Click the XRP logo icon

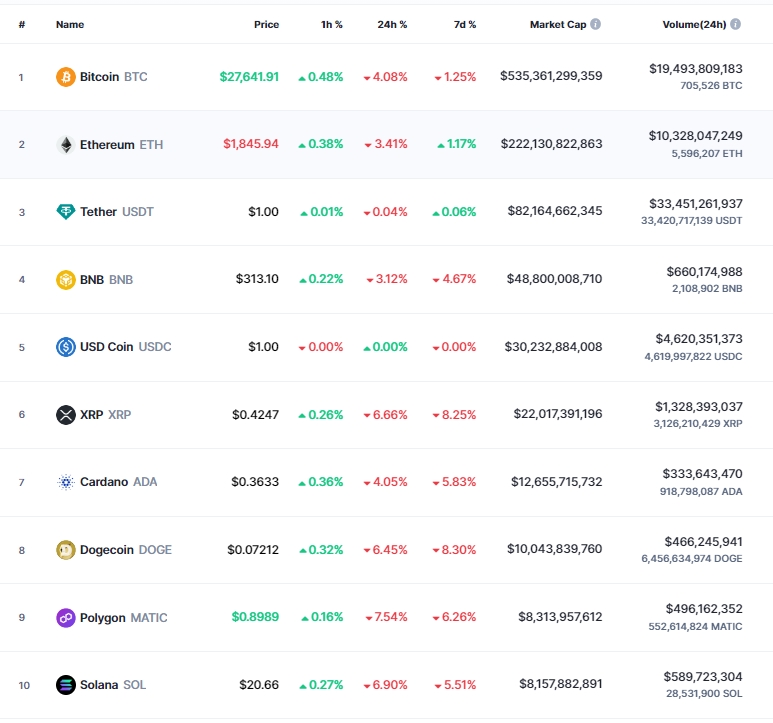[x=66, y=415]
